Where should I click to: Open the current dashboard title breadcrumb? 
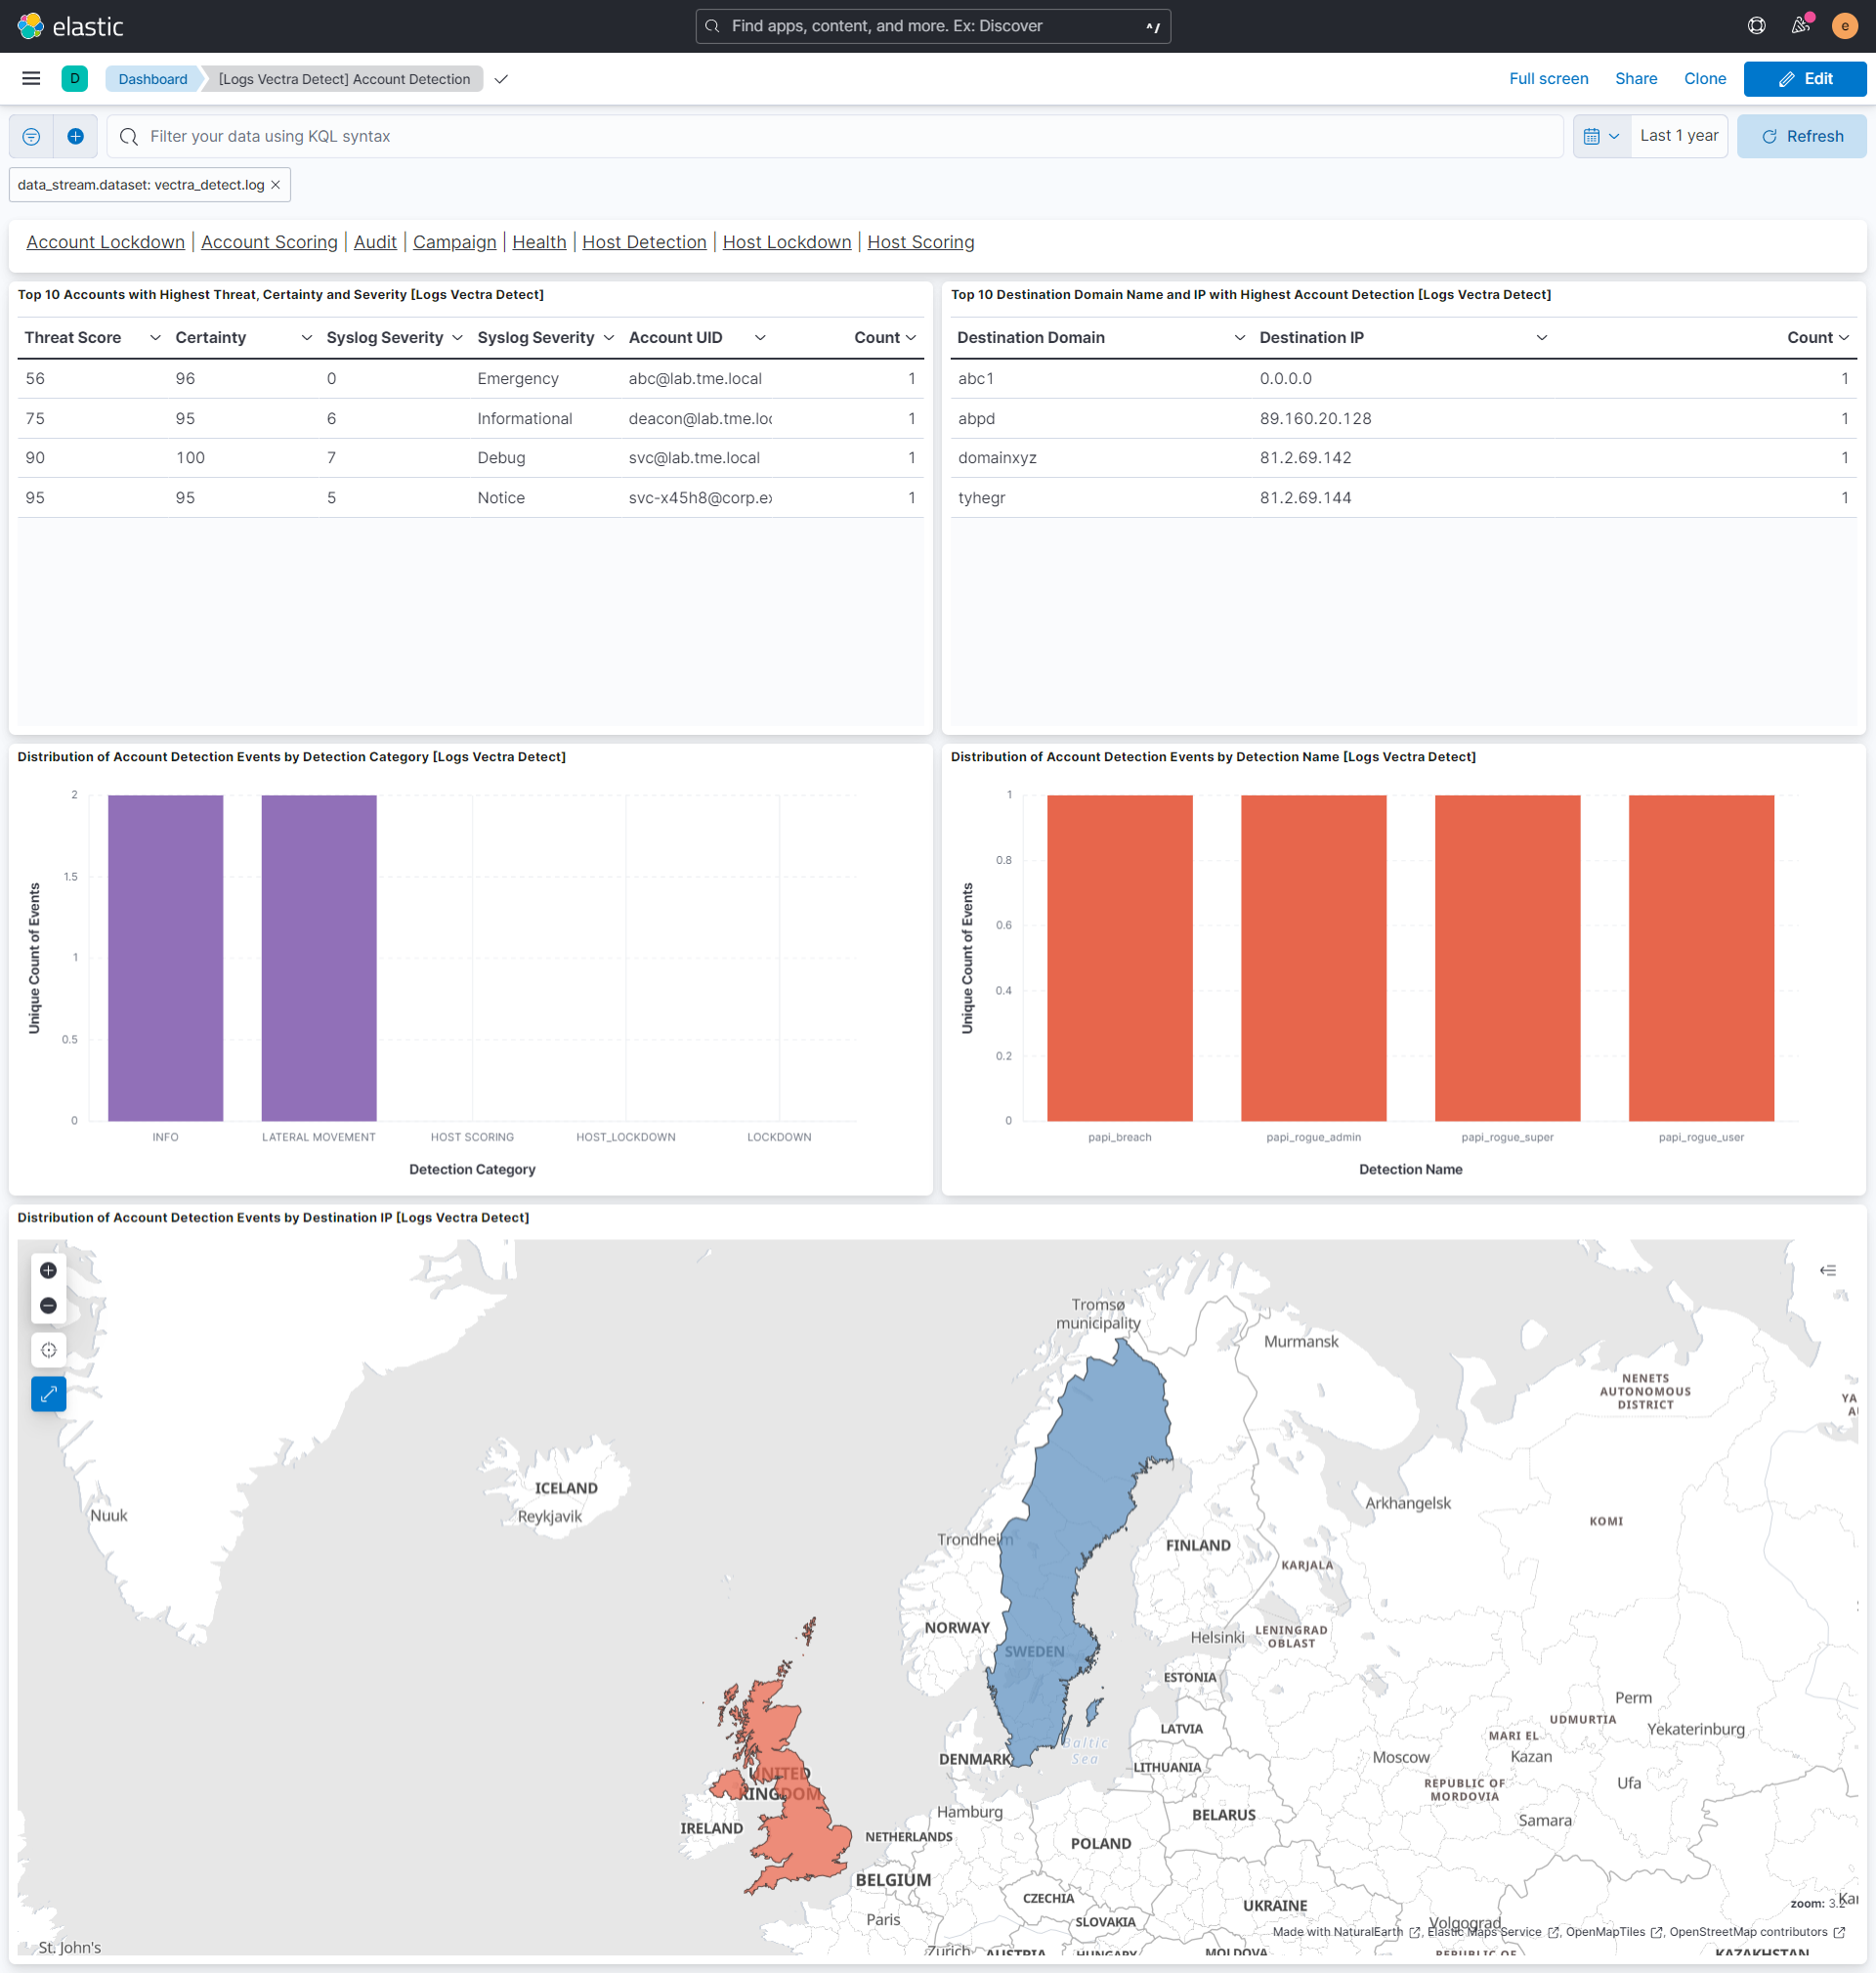point(344,79)
